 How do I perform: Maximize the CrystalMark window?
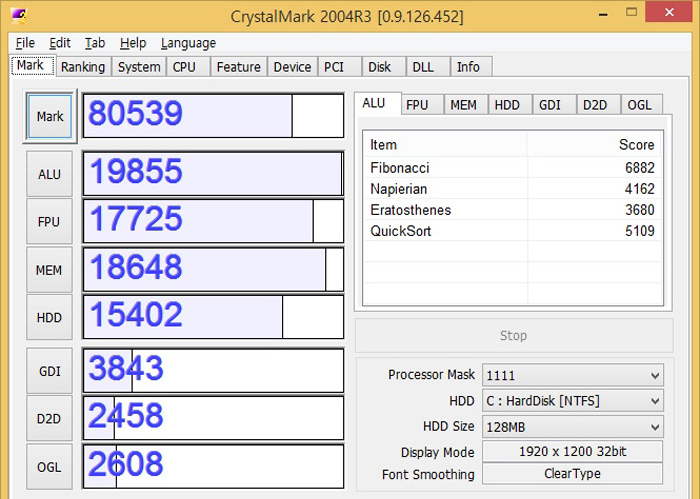[x=631, y=12]
